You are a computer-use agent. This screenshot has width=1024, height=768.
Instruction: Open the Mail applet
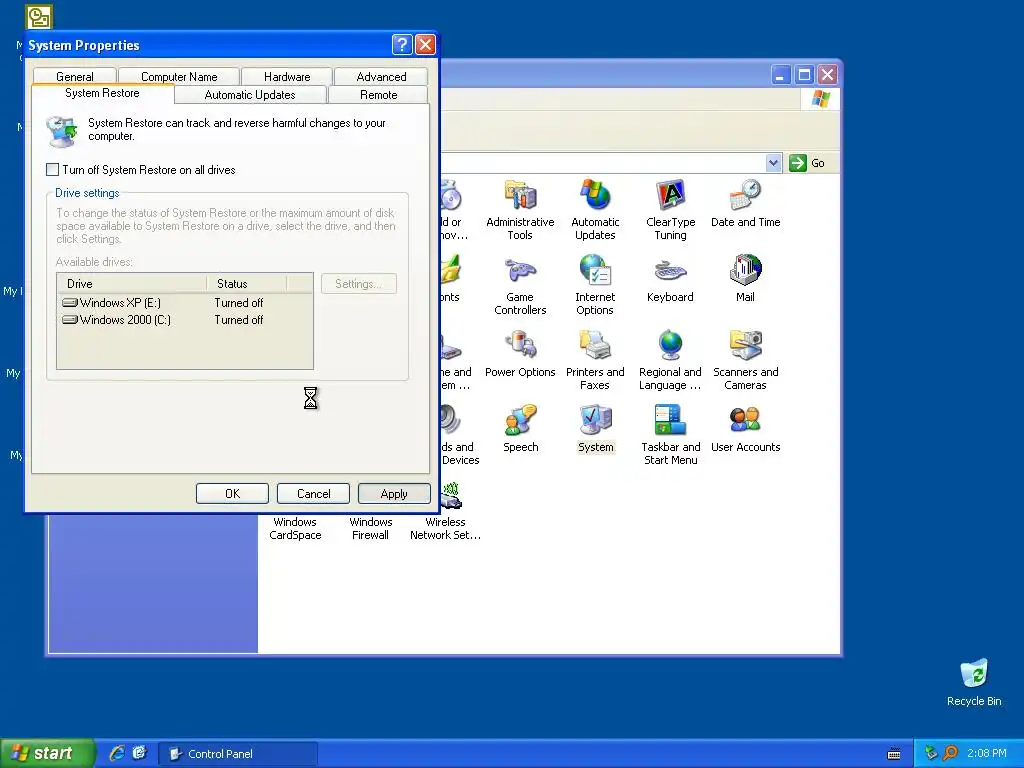tap(745, 279)
